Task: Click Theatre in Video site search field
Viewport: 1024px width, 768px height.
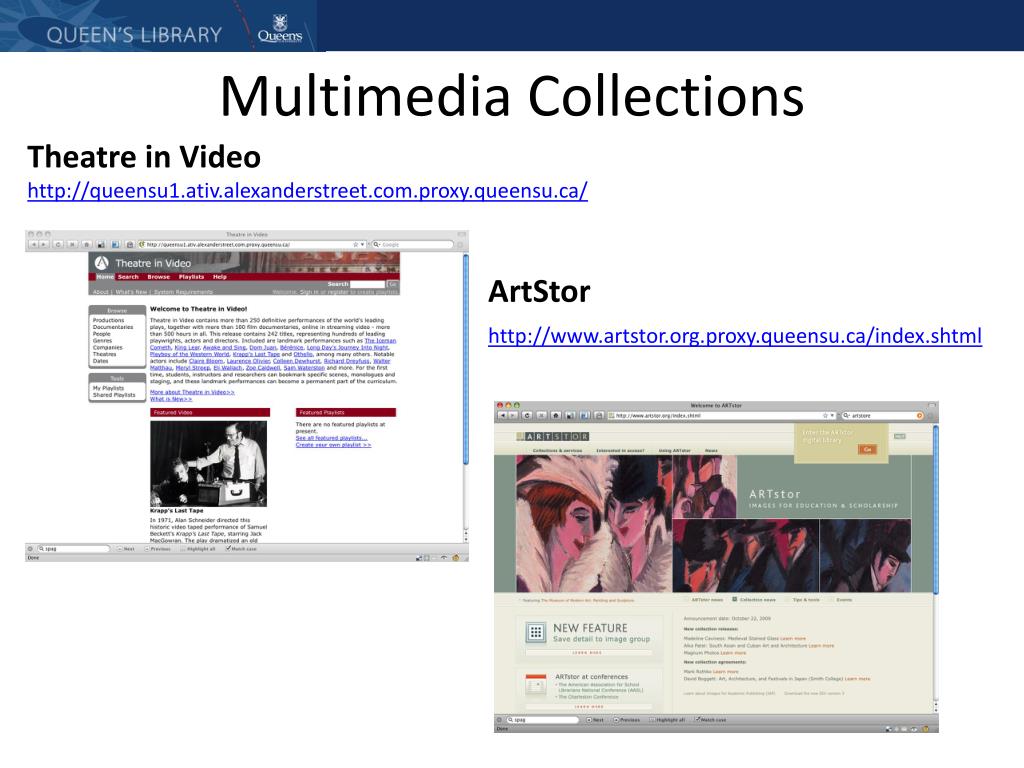Action: pos(368,284)
